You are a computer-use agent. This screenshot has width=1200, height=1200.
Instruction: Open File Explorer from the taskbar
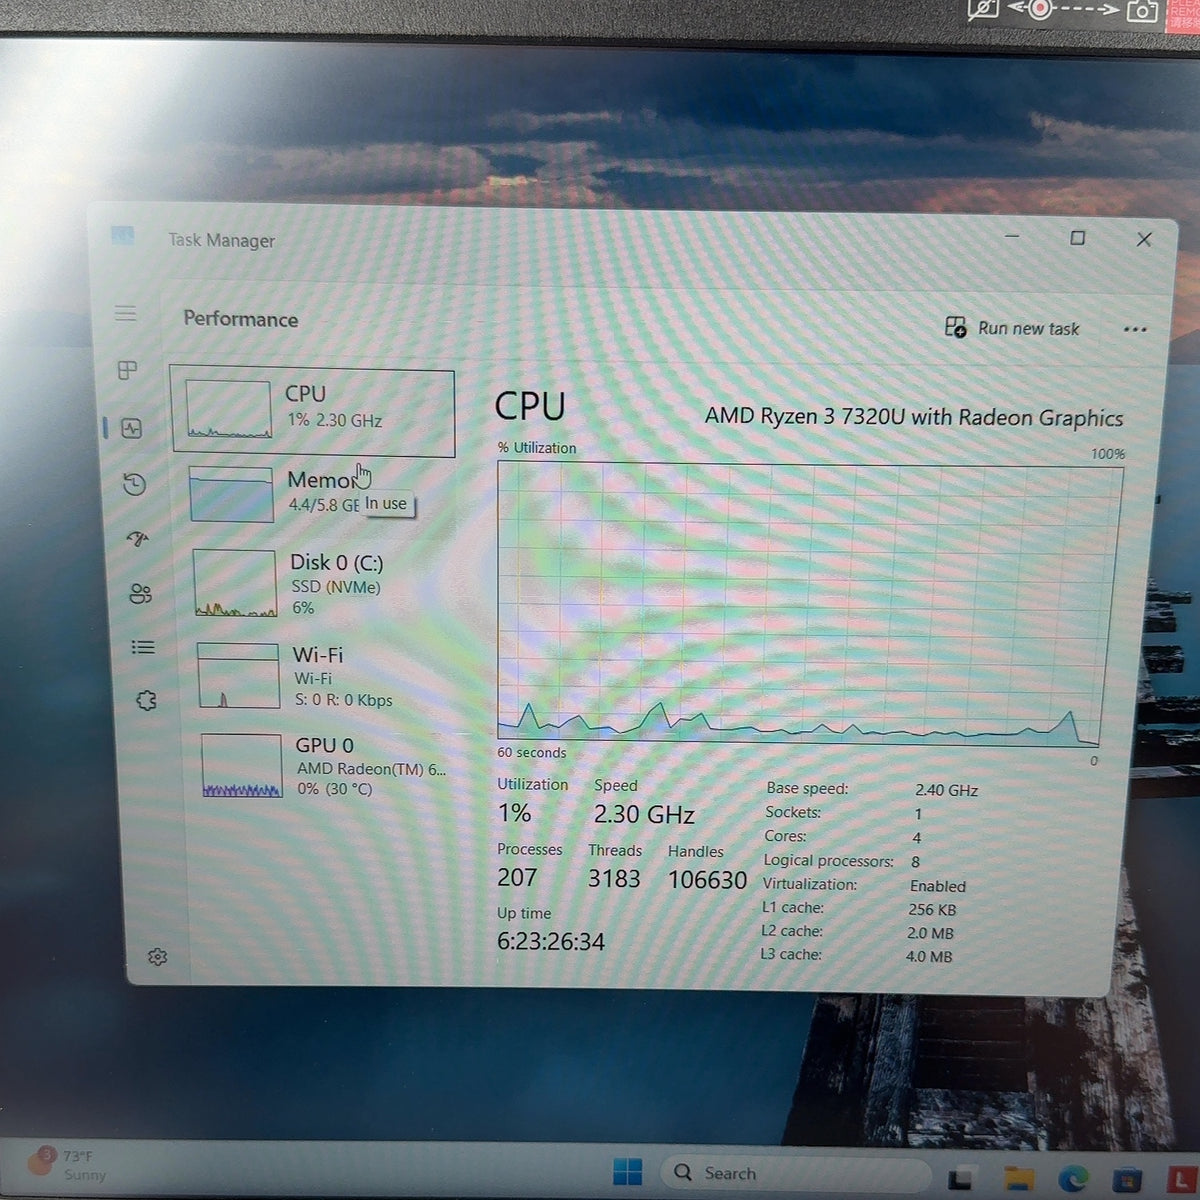1018,1179
